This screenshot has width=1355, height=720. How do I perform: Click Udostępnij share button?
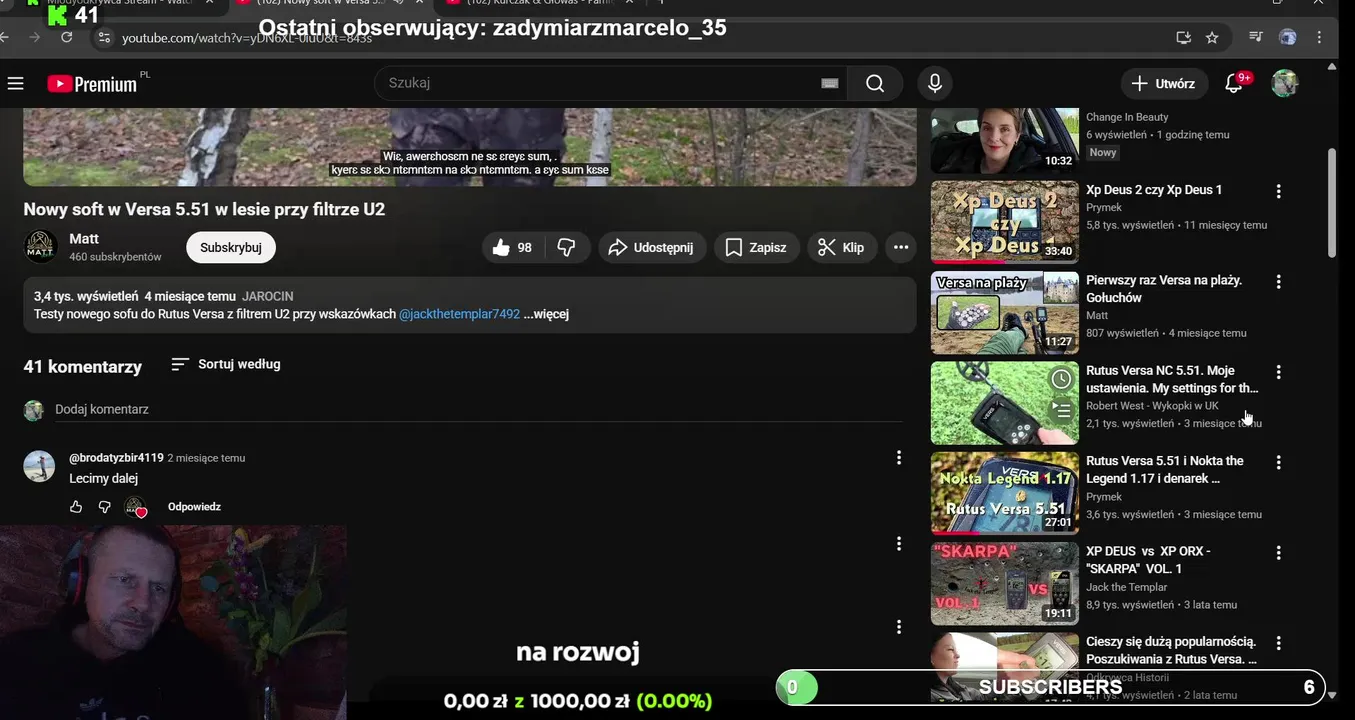[x=652, y=247]
